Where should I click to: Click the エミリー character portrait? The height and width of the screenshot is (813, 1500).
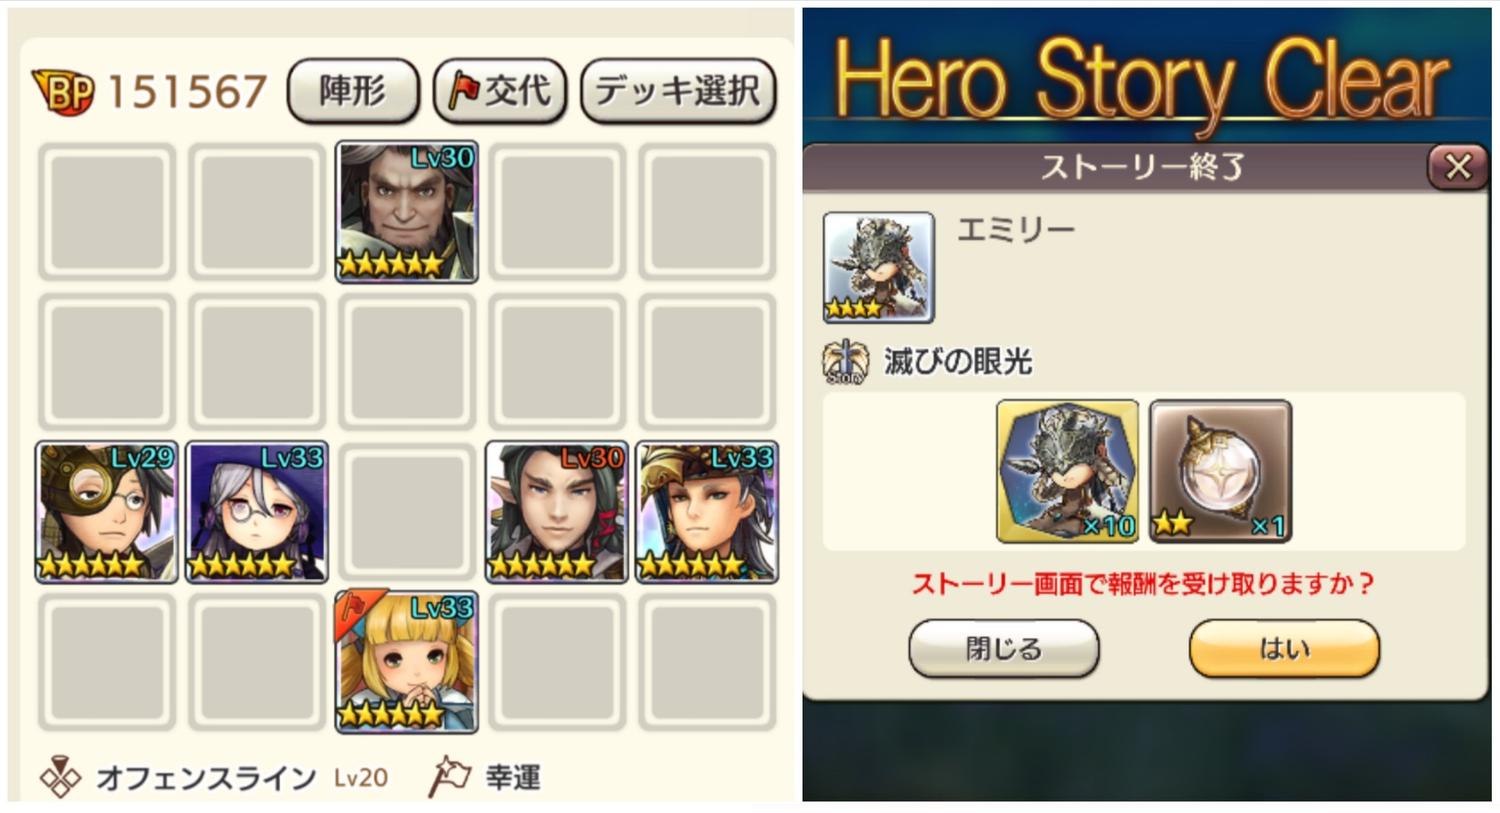(879, 267)
